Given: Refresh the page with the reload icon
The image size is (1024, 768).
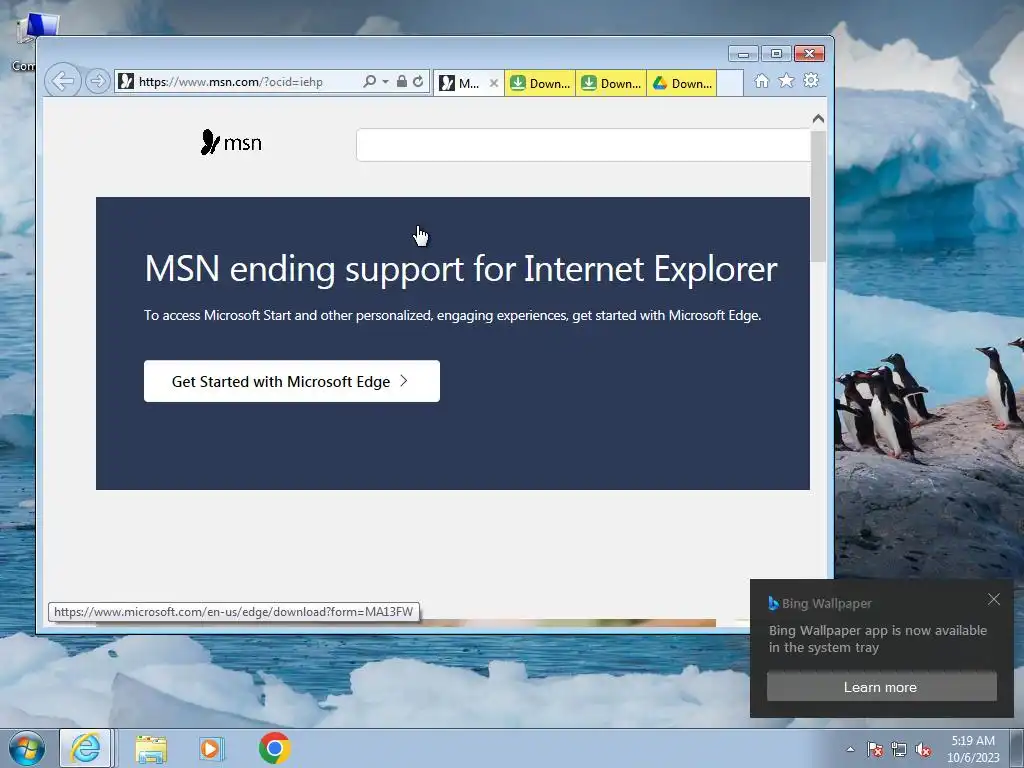Looking at the screenshot, I should click(x=418, y=82).
